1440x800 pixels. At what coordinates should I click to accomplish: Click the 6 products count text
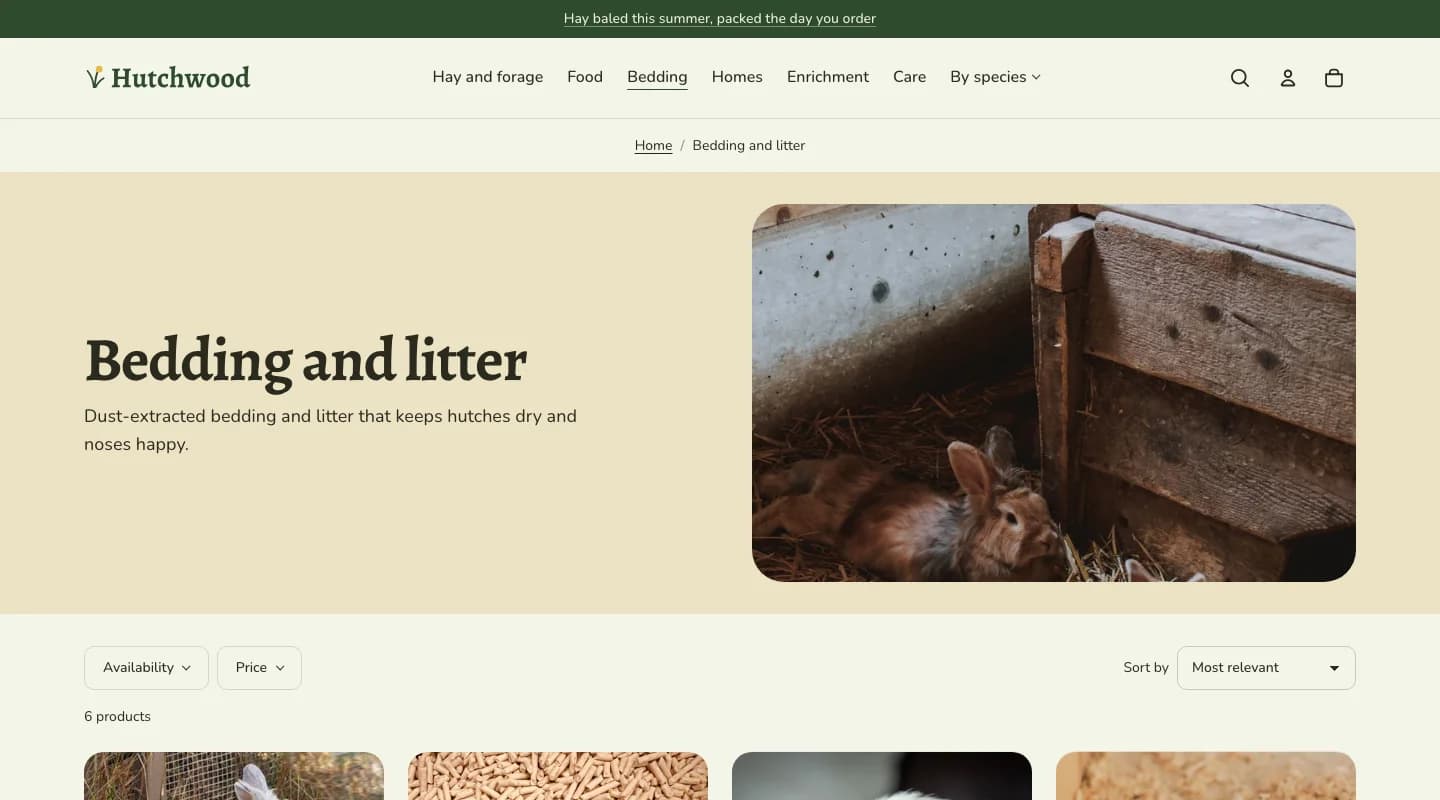pos(118,717)
